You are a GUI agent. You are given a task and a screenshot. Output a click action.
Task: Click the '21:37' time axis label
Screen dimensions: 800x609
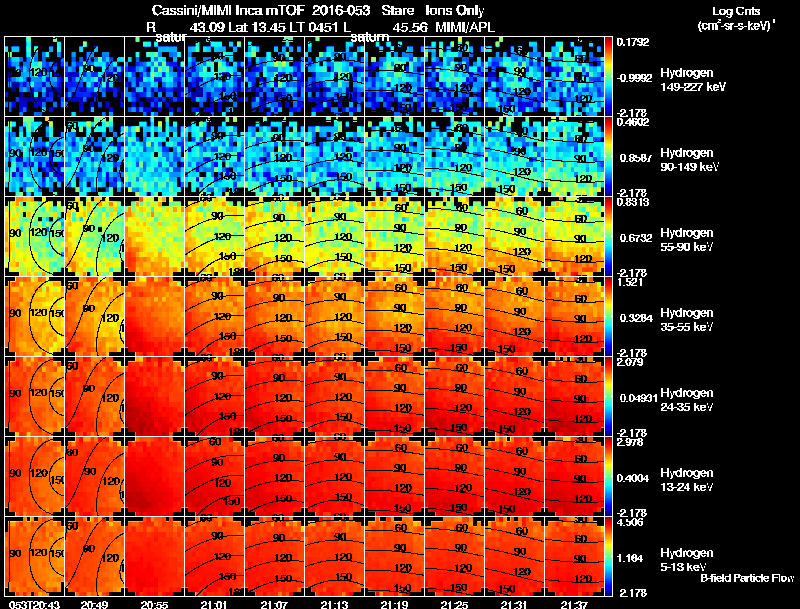tap(574, 604)
